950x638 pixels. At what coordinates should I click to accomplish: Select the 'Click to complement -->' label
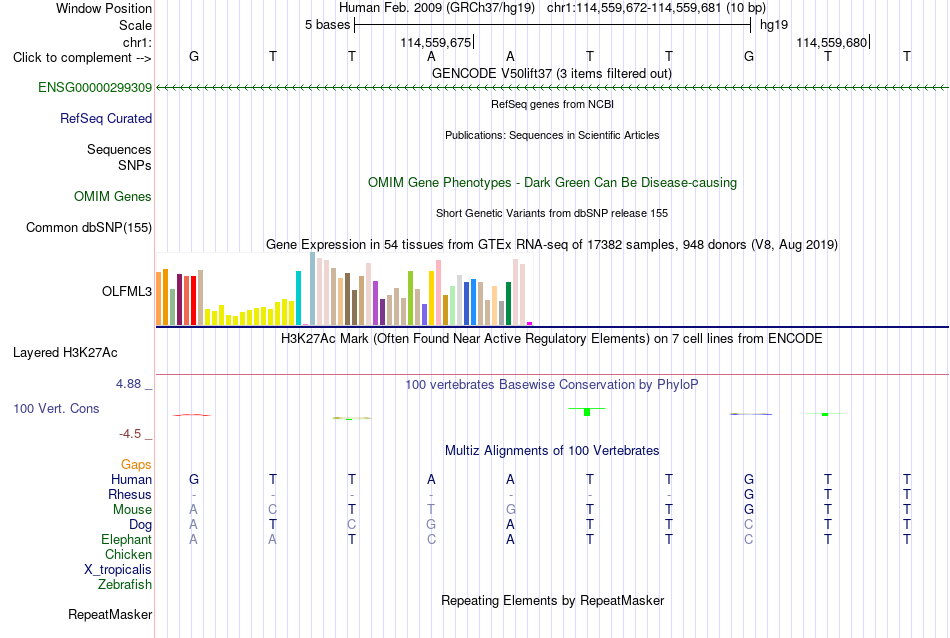[82, 58]
